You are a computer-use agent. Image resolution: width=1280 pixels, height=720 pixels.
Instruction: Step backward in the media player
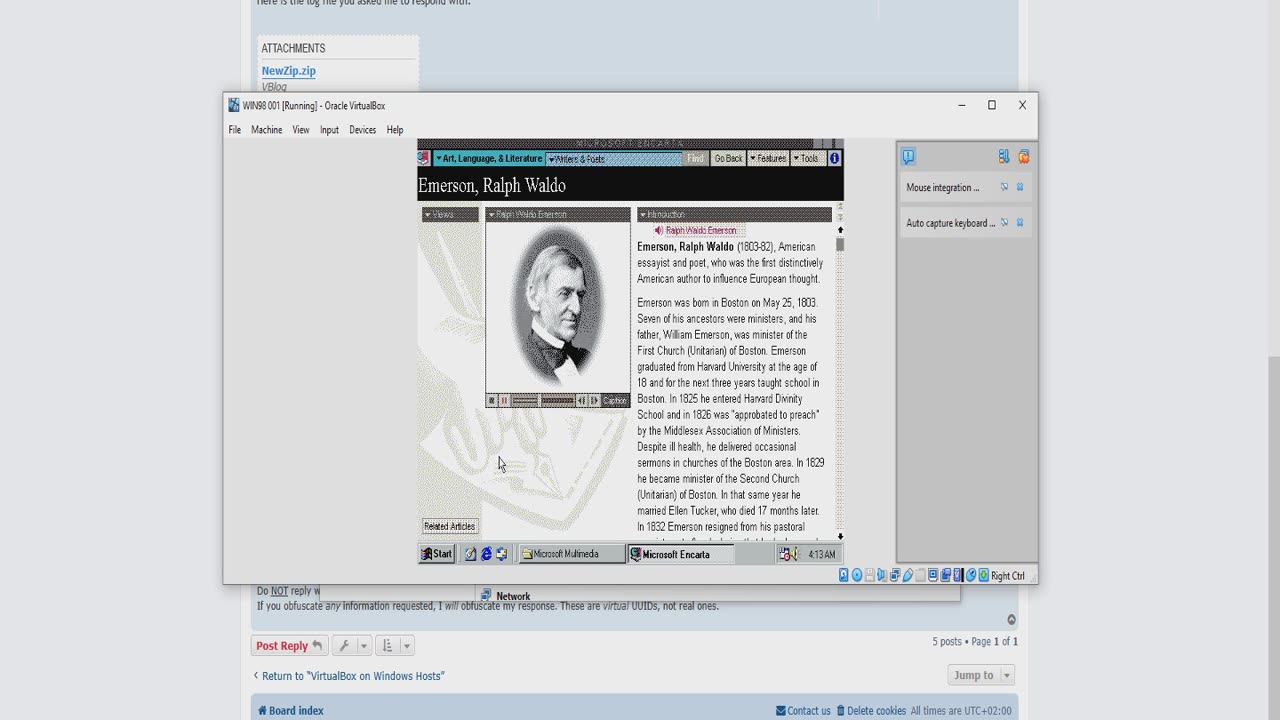coord(581,401)
